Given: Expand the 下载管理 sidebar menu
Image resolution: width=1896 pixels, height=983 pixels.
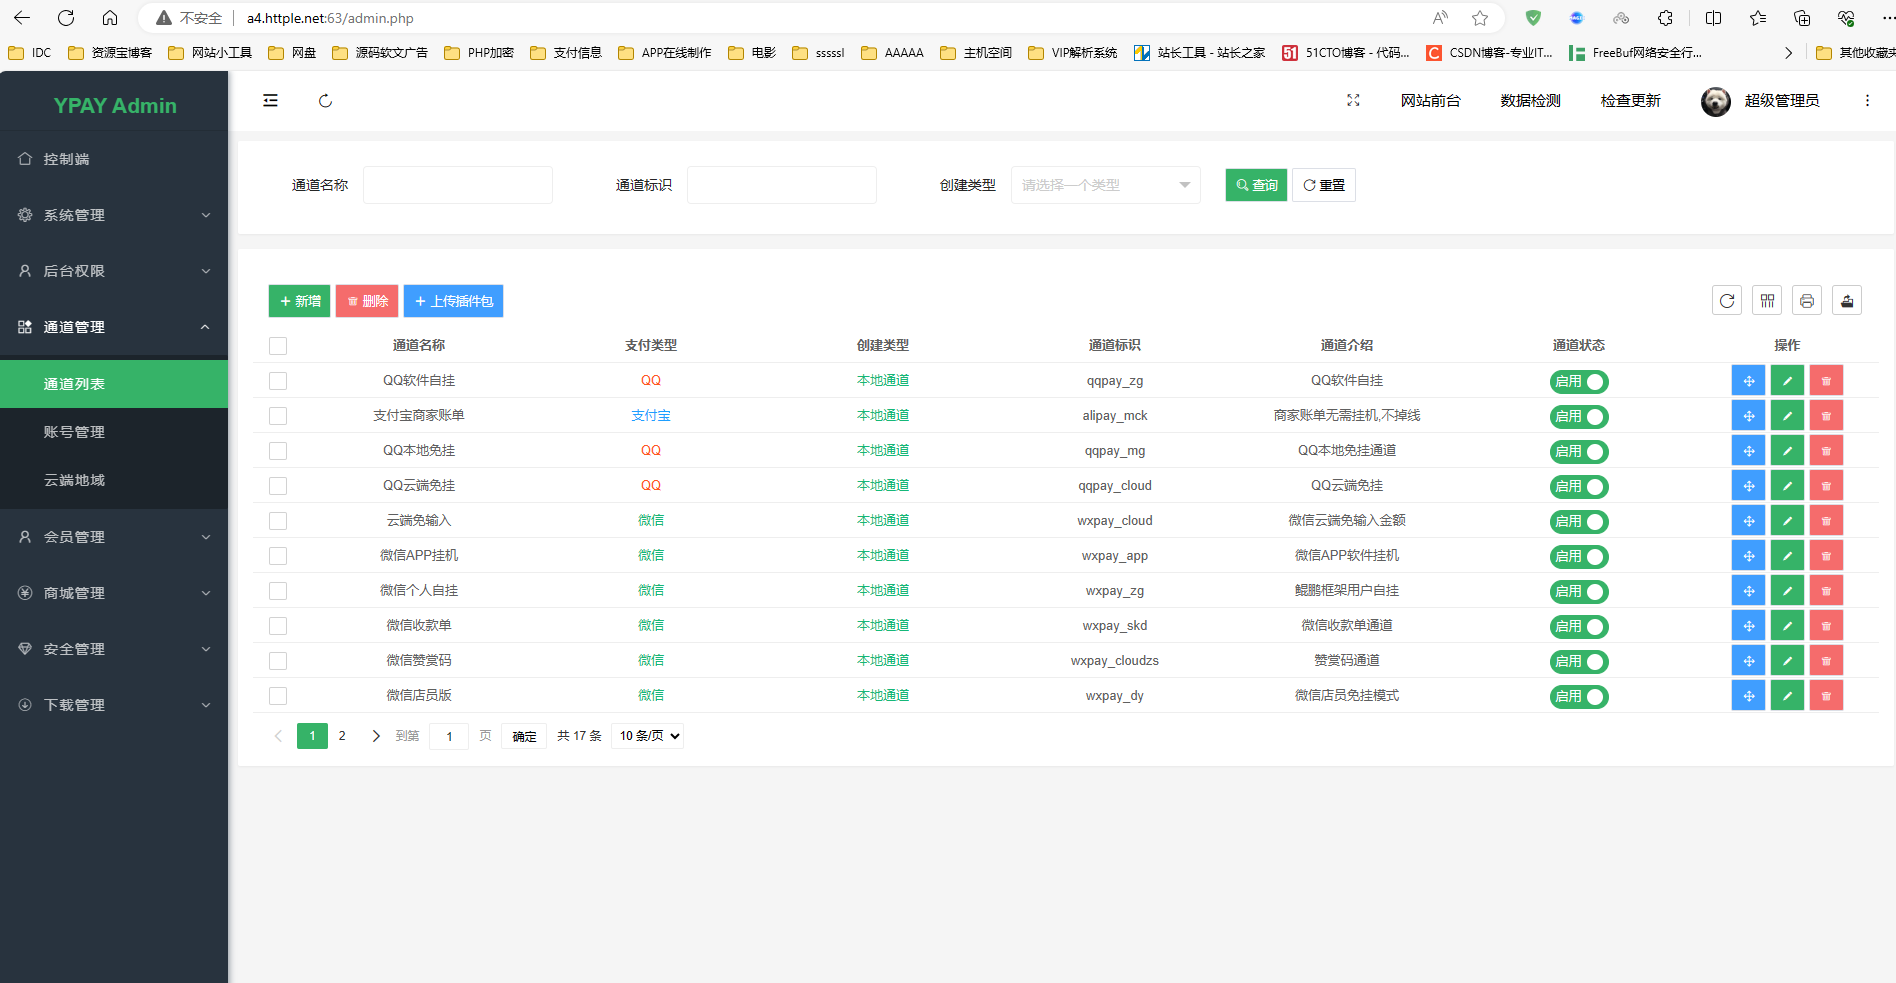Looking at the screenshot, I should [114, 705].
